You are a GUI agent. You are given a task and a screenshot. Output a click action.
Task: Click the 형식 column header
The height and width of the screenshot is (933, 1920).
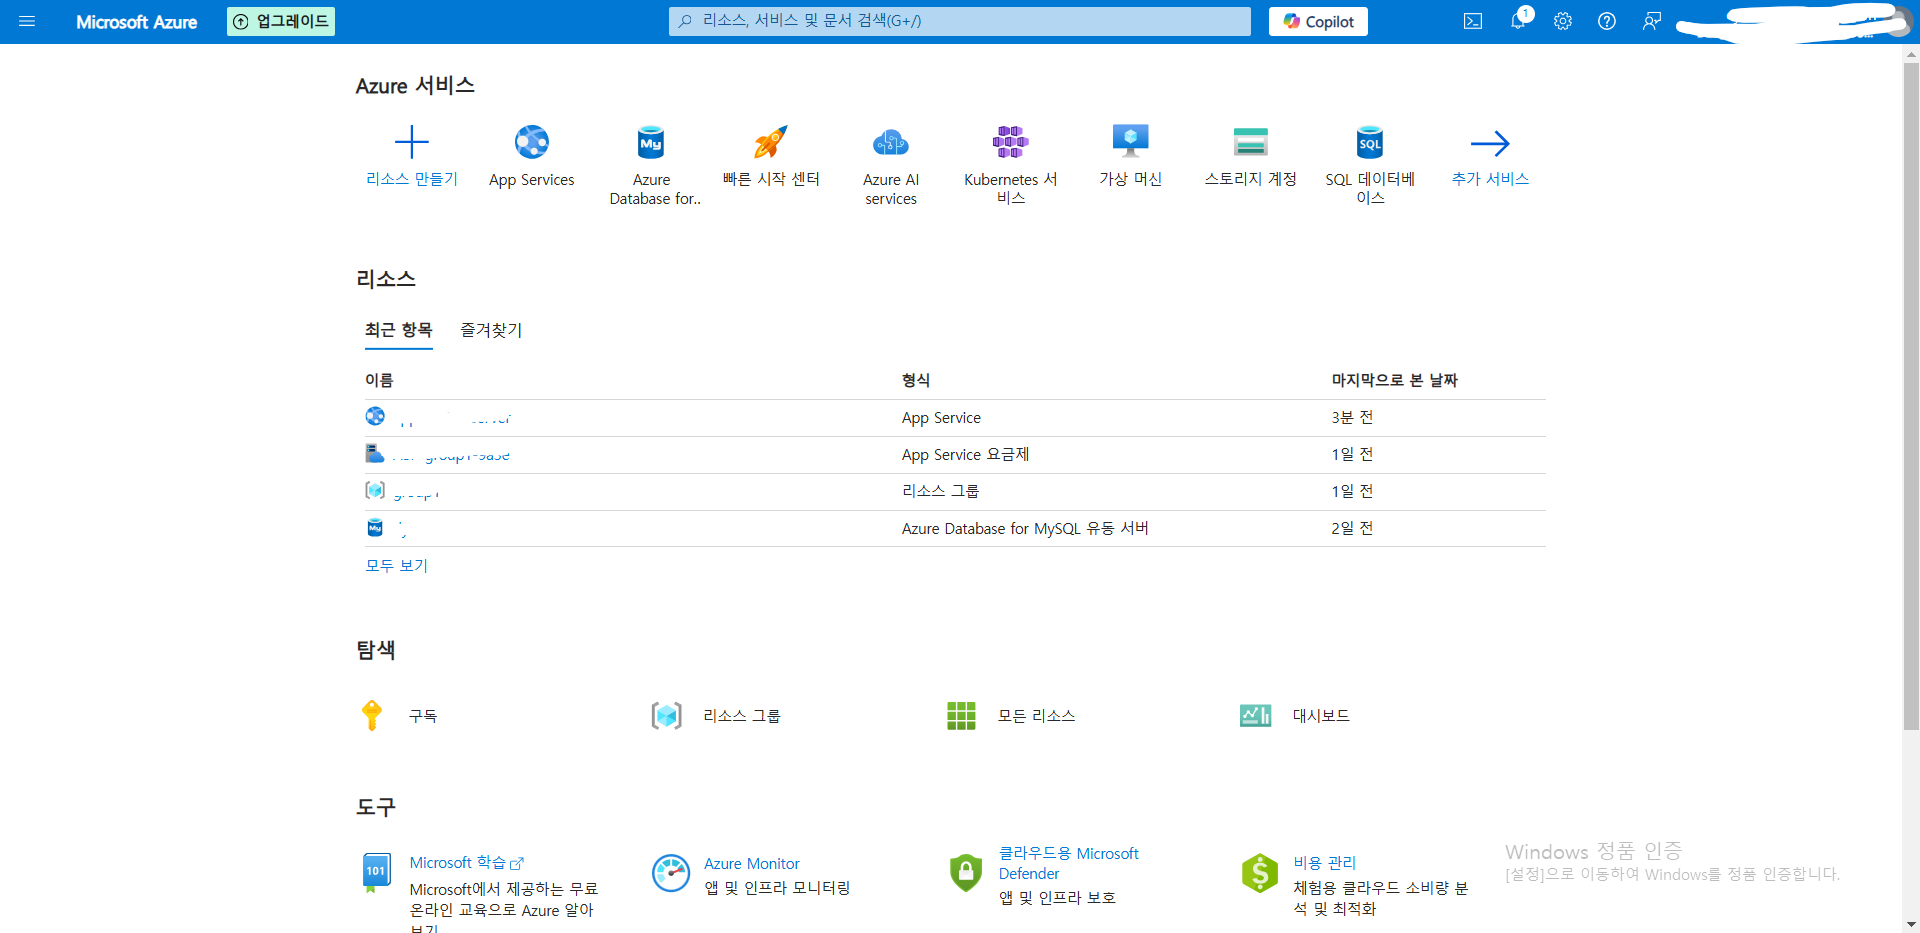tap(916, 380)
